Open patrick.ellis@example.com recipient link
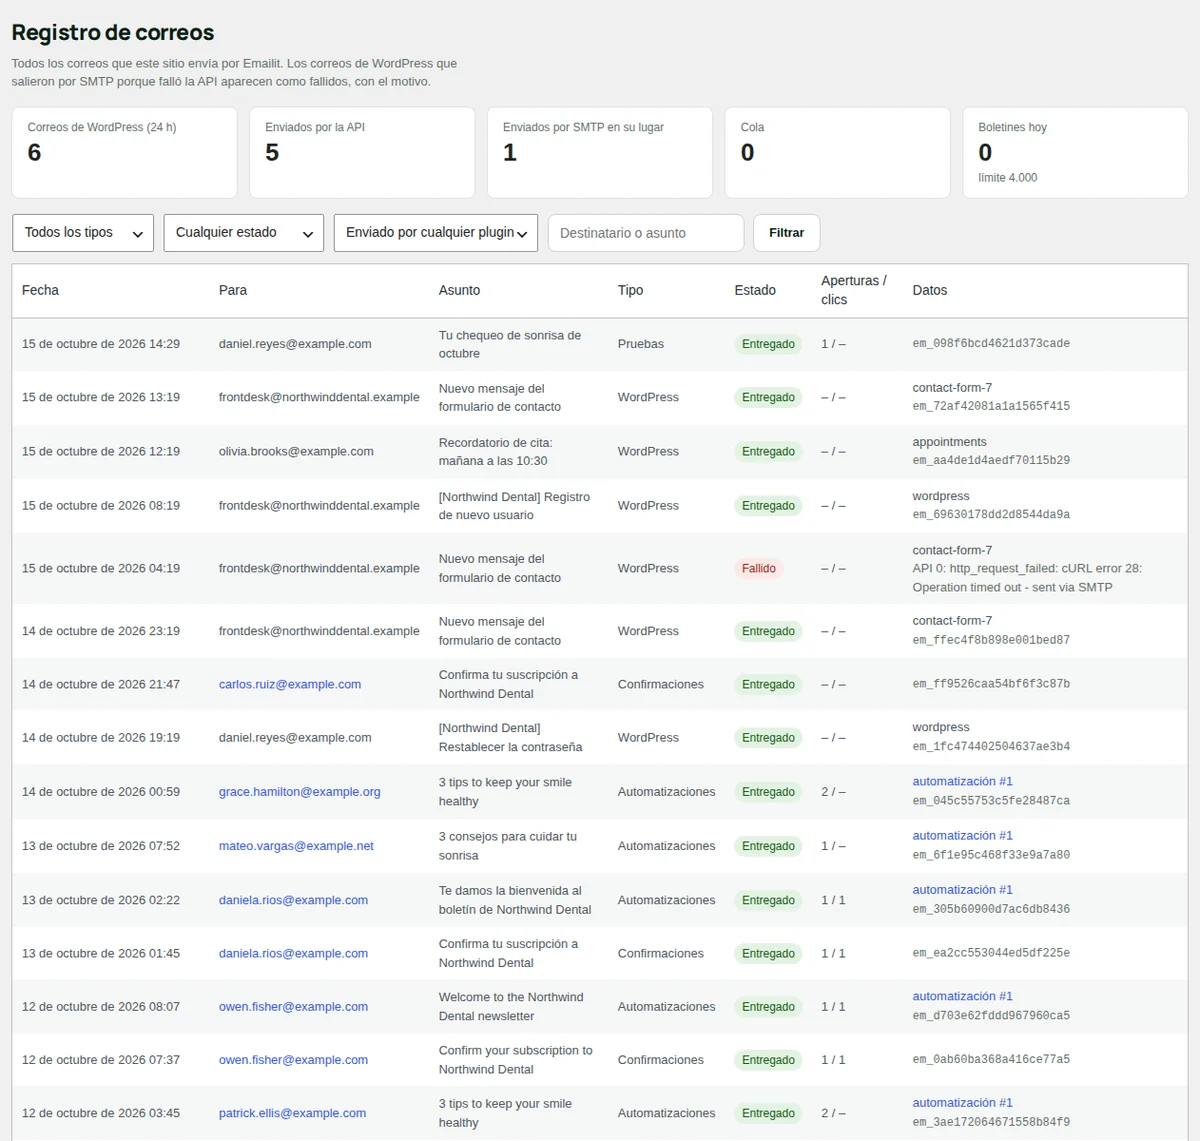Screen dimensions: 1200x1141 [292, 1113]
